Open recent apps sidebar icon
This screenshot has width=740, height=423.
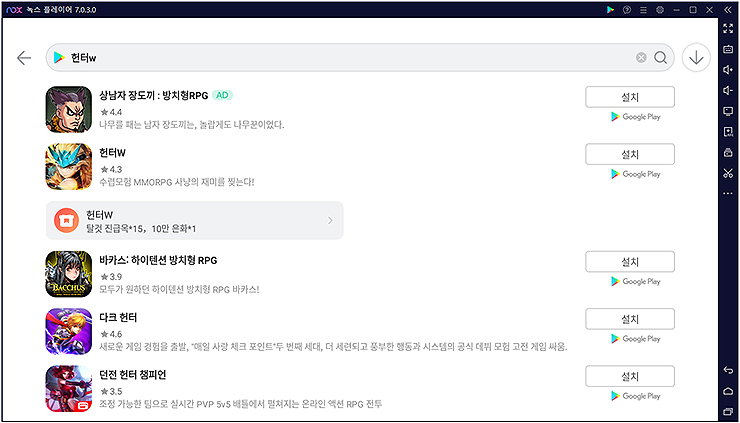[x=728, y=411]
